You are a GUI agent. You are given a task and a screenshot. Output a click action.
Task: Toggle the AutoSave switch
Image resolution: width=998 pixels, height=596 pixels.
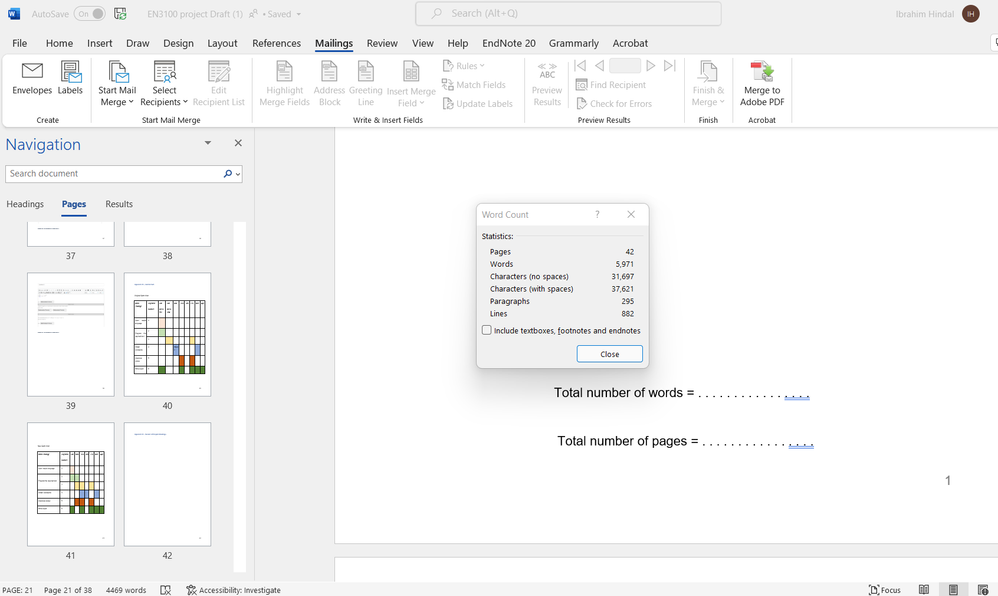click(89, 14)
